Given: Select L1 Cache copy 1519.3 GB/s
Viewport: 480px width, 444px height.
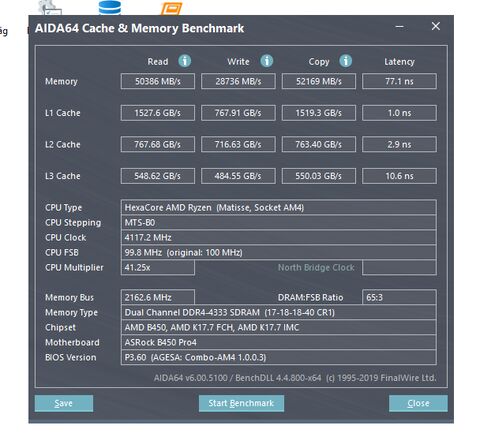Looking at the screenshot, I should click(319, 113).
